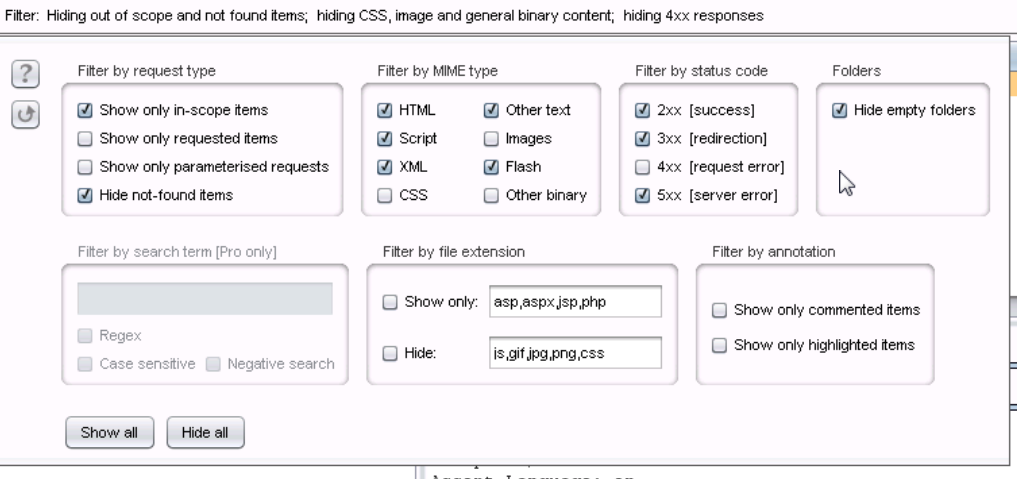
Task: Uncheck 5xx server error status filter
Action: pyautogui.click(x=643, y=196)
